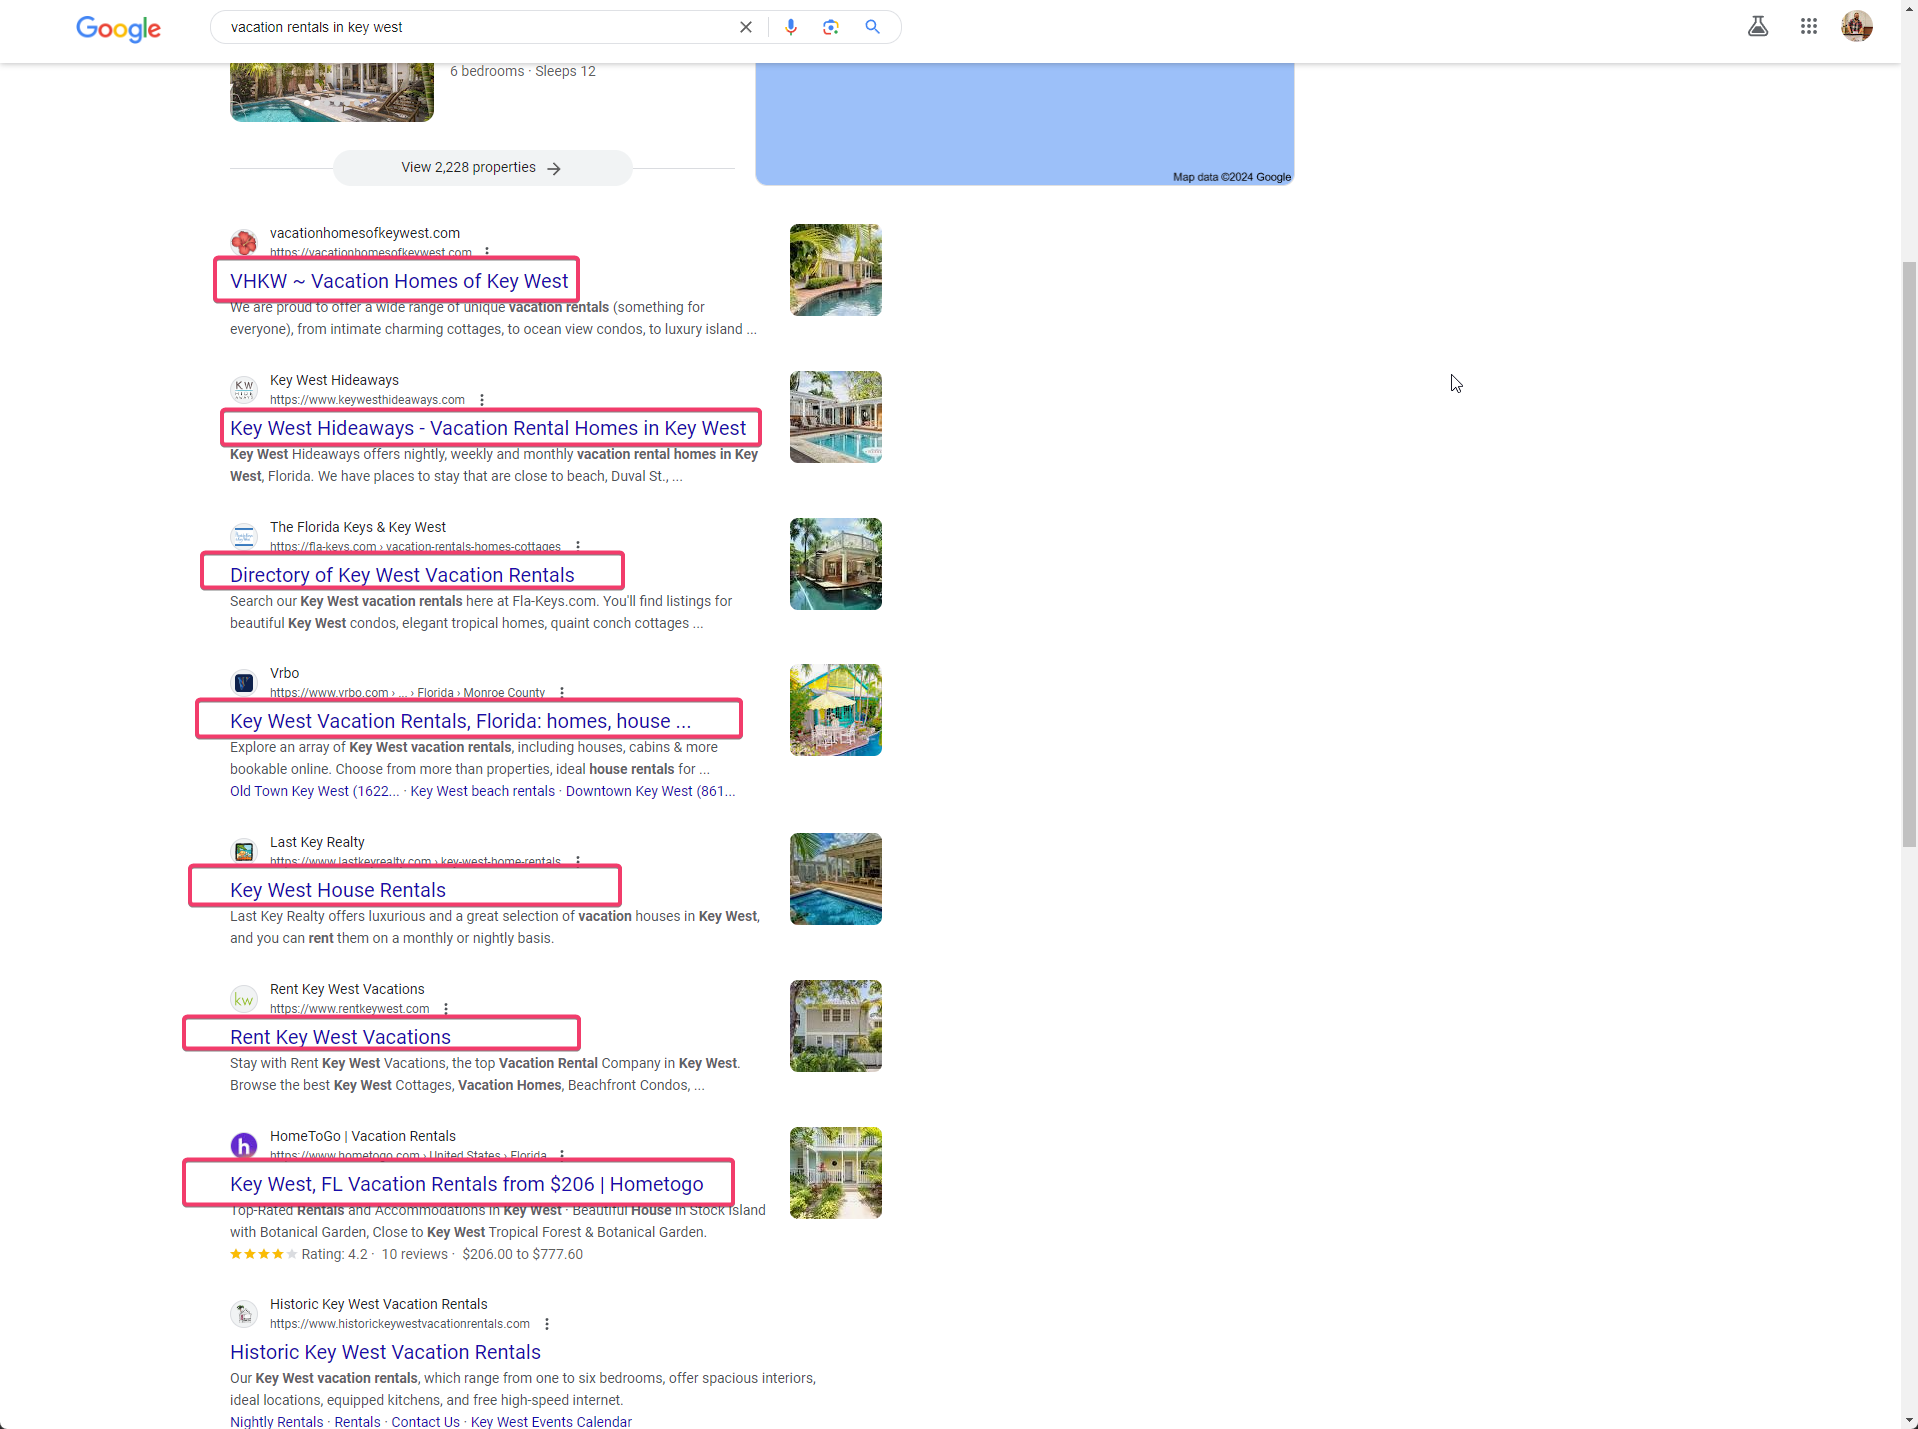Open Google Lens image search
The width and height of the screenshot is (1918, 1429).
pos(831,27)
